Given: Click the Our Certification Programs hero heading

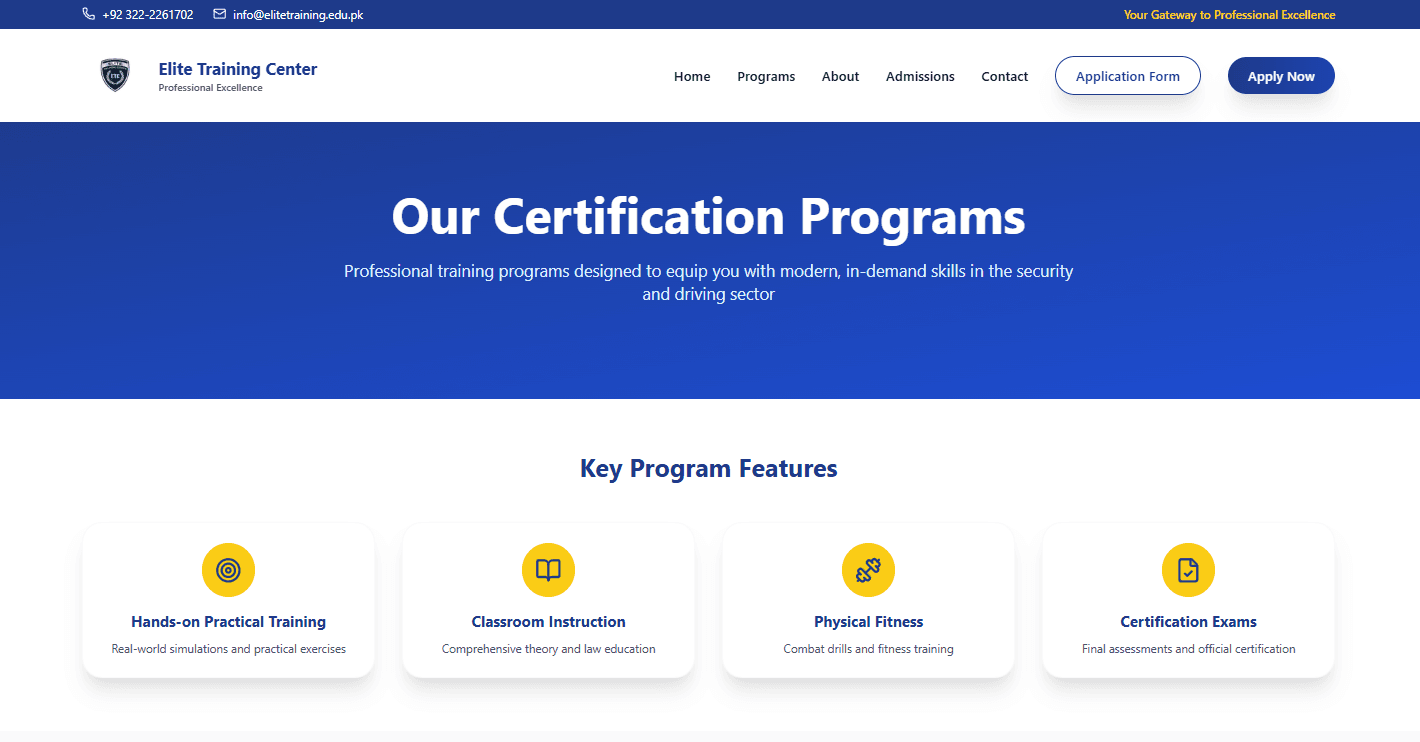Looking at the screenshot, I should point(708,217).
